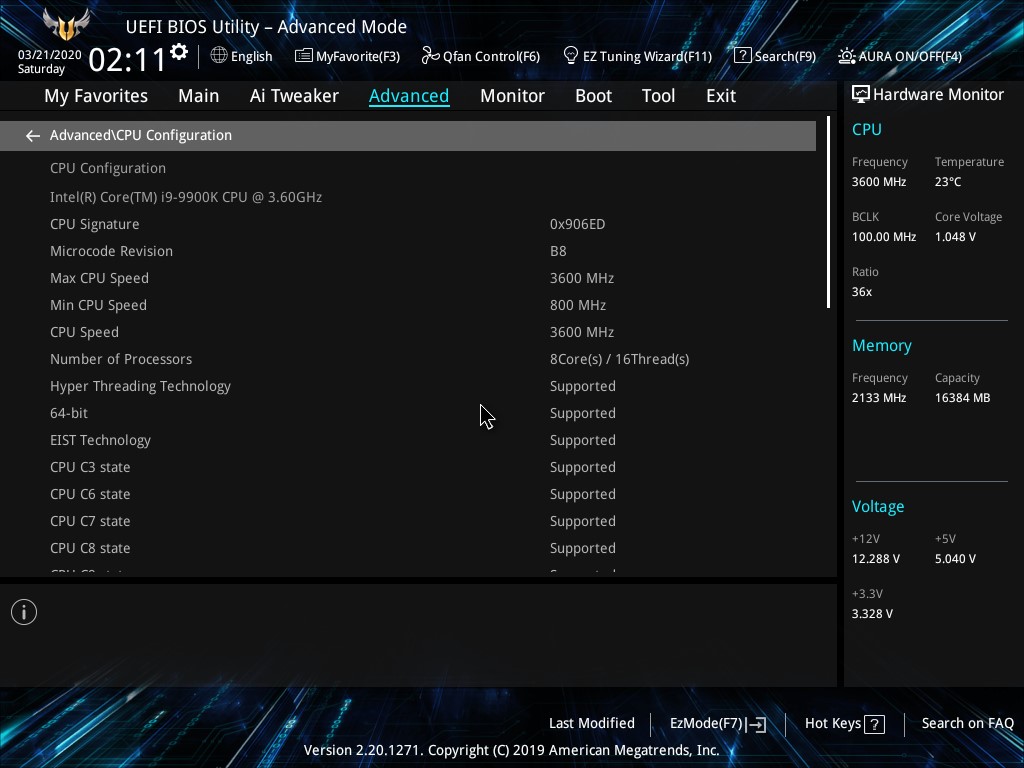
Task: Click the vertical scrollbar in settings list
Action: pyautogui.click(x=828, y=212)
